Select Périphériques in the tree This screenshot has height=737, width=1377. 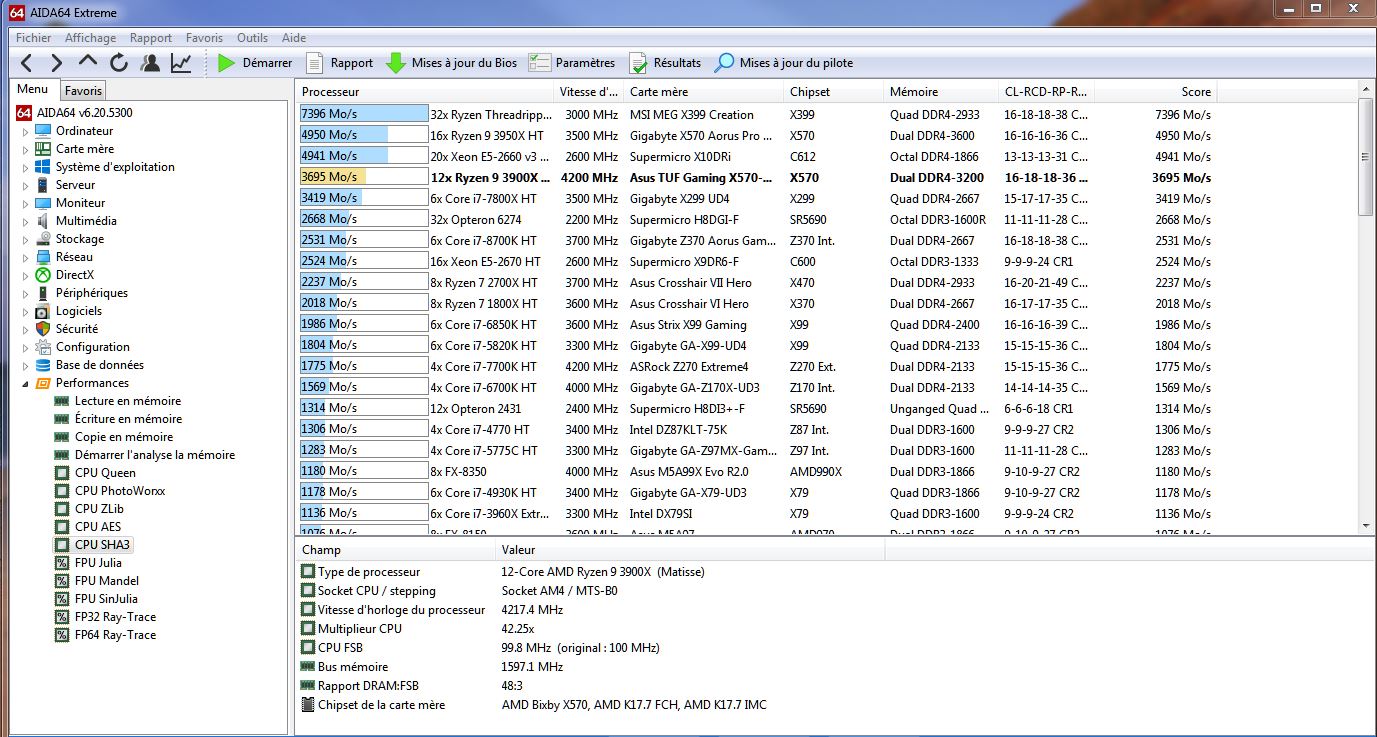[92, 293]
